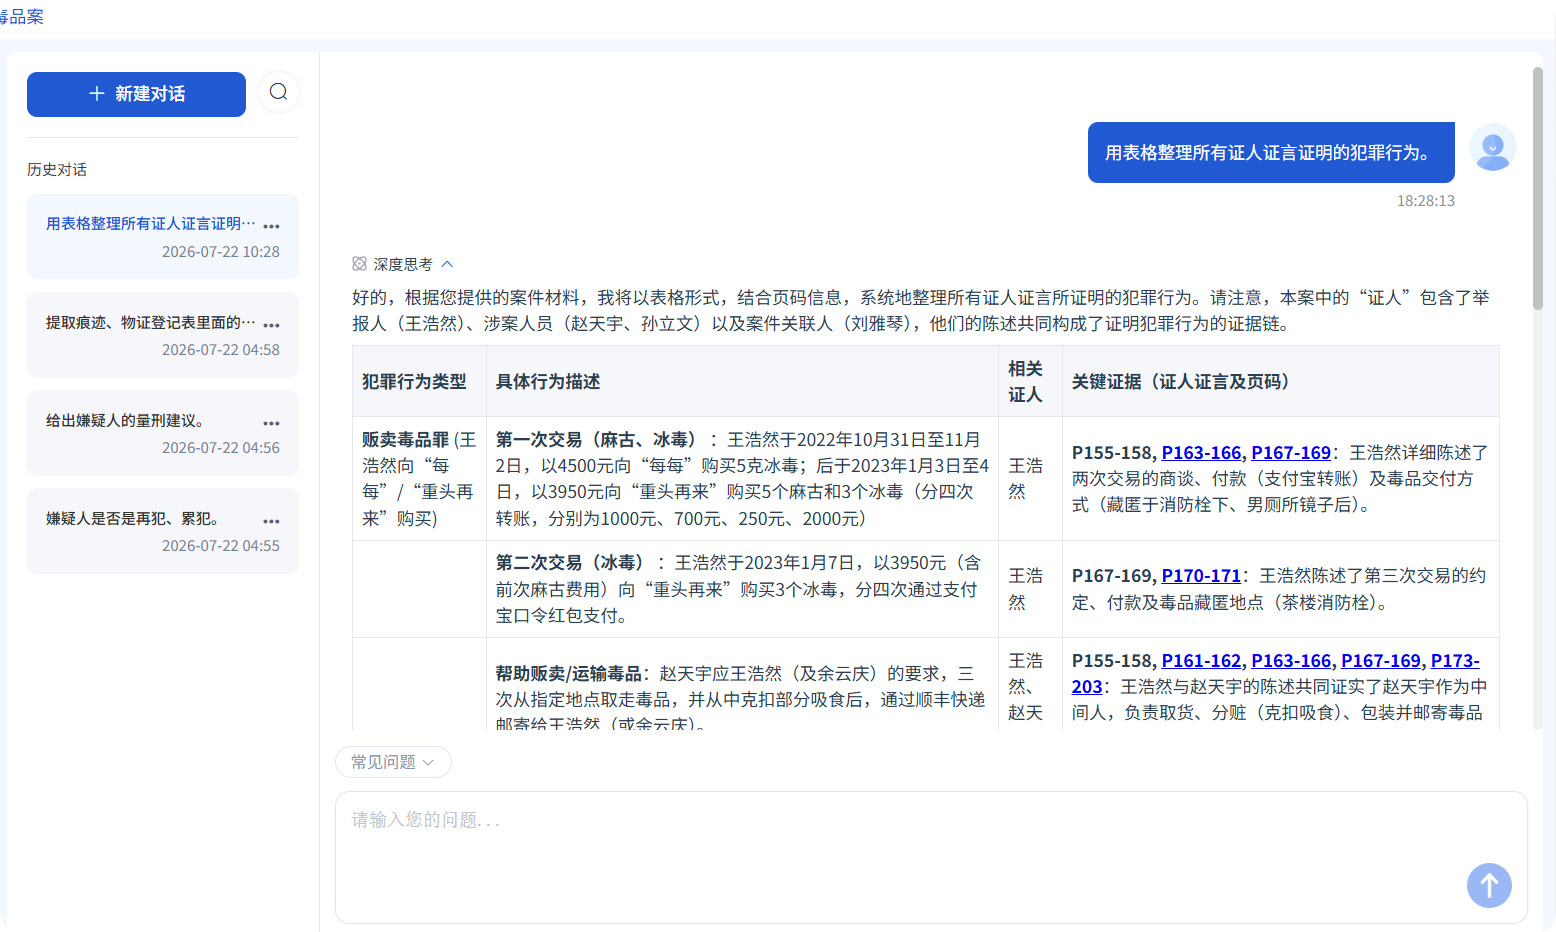The image size is (1556, 932).
Task: Open page link P161-162 in third evidence row
Action: click(x=1201, y=661)
